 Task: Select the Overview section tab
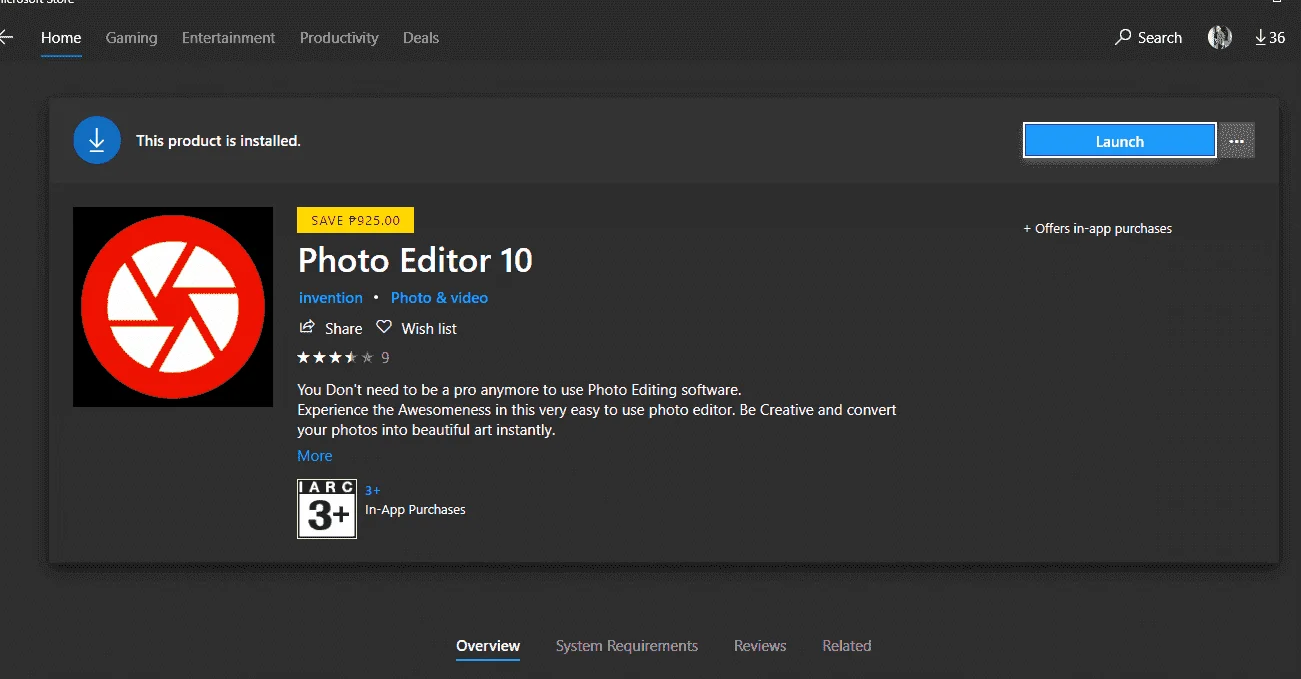(488, 646)
